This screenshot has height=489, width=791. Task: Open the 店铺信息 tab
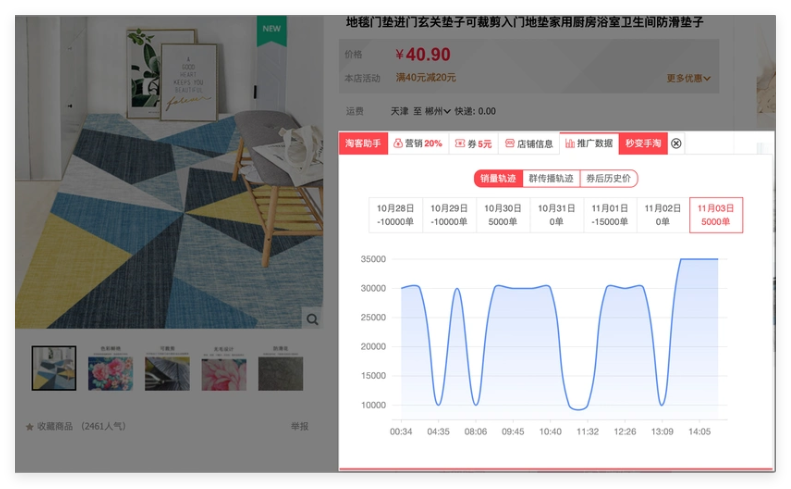pyautogui.click(x=529, y=143)
